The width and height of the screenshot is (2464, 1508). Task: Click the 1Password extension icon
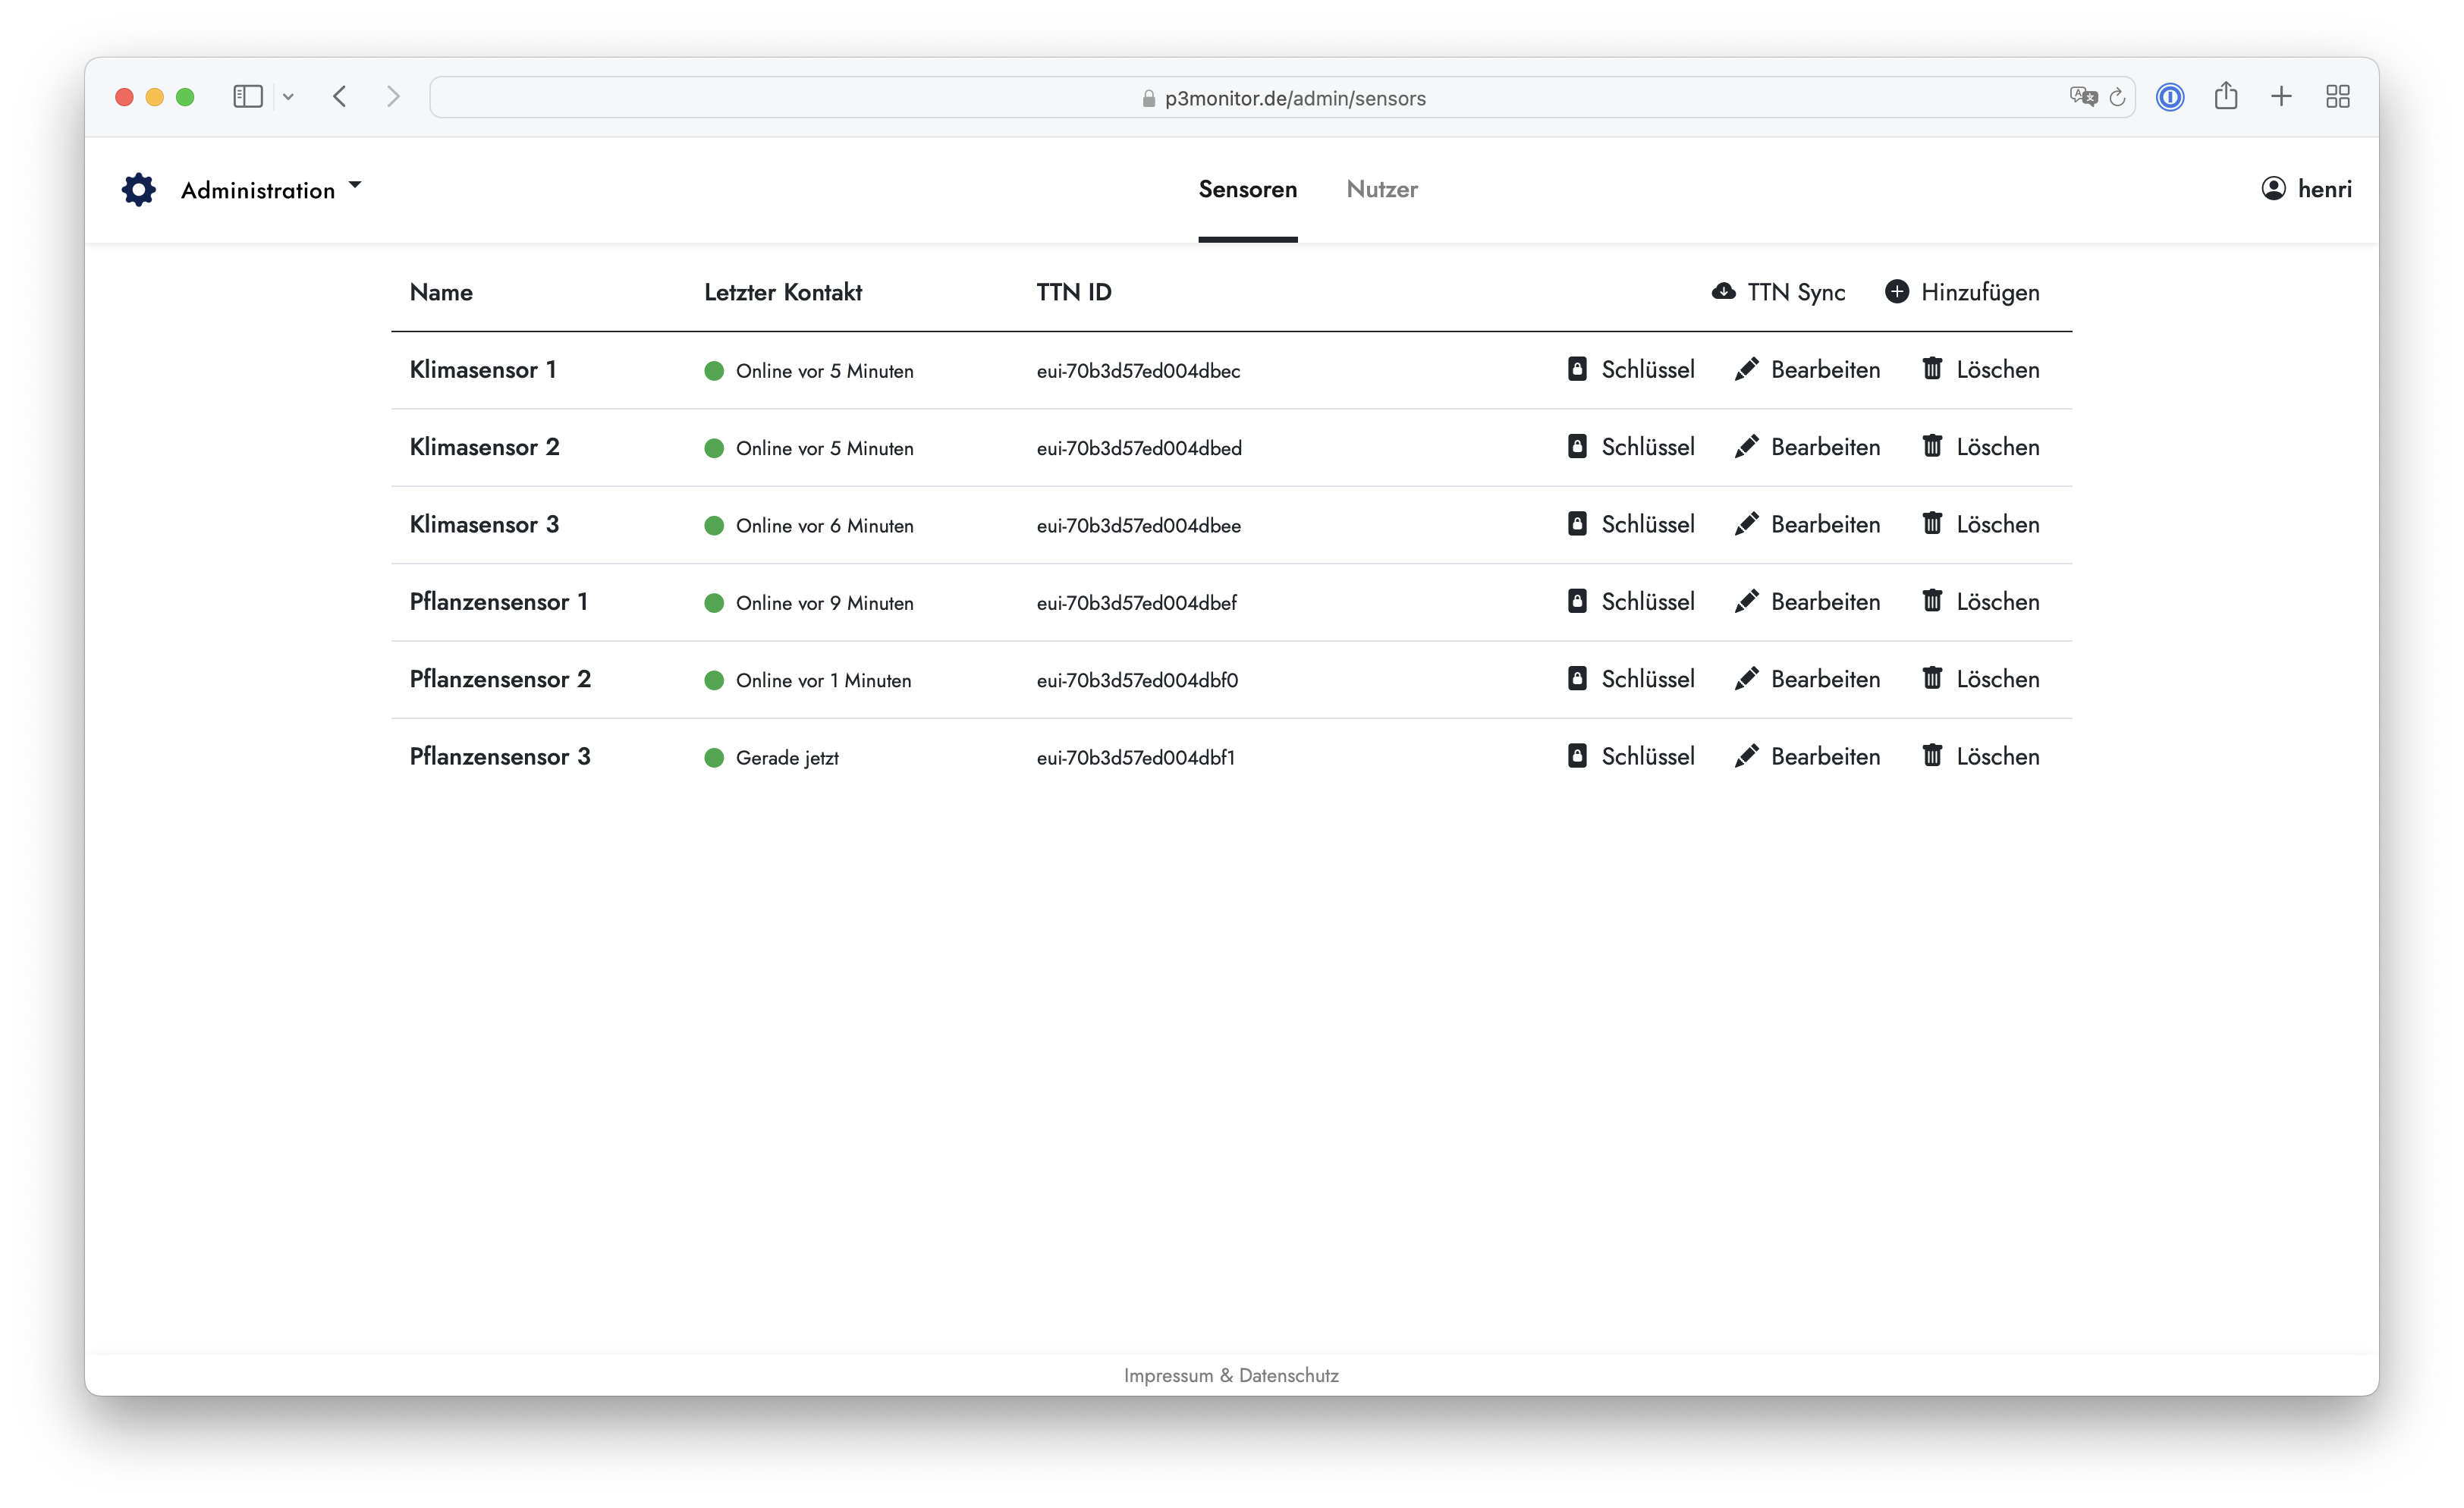coord(2169,97)
